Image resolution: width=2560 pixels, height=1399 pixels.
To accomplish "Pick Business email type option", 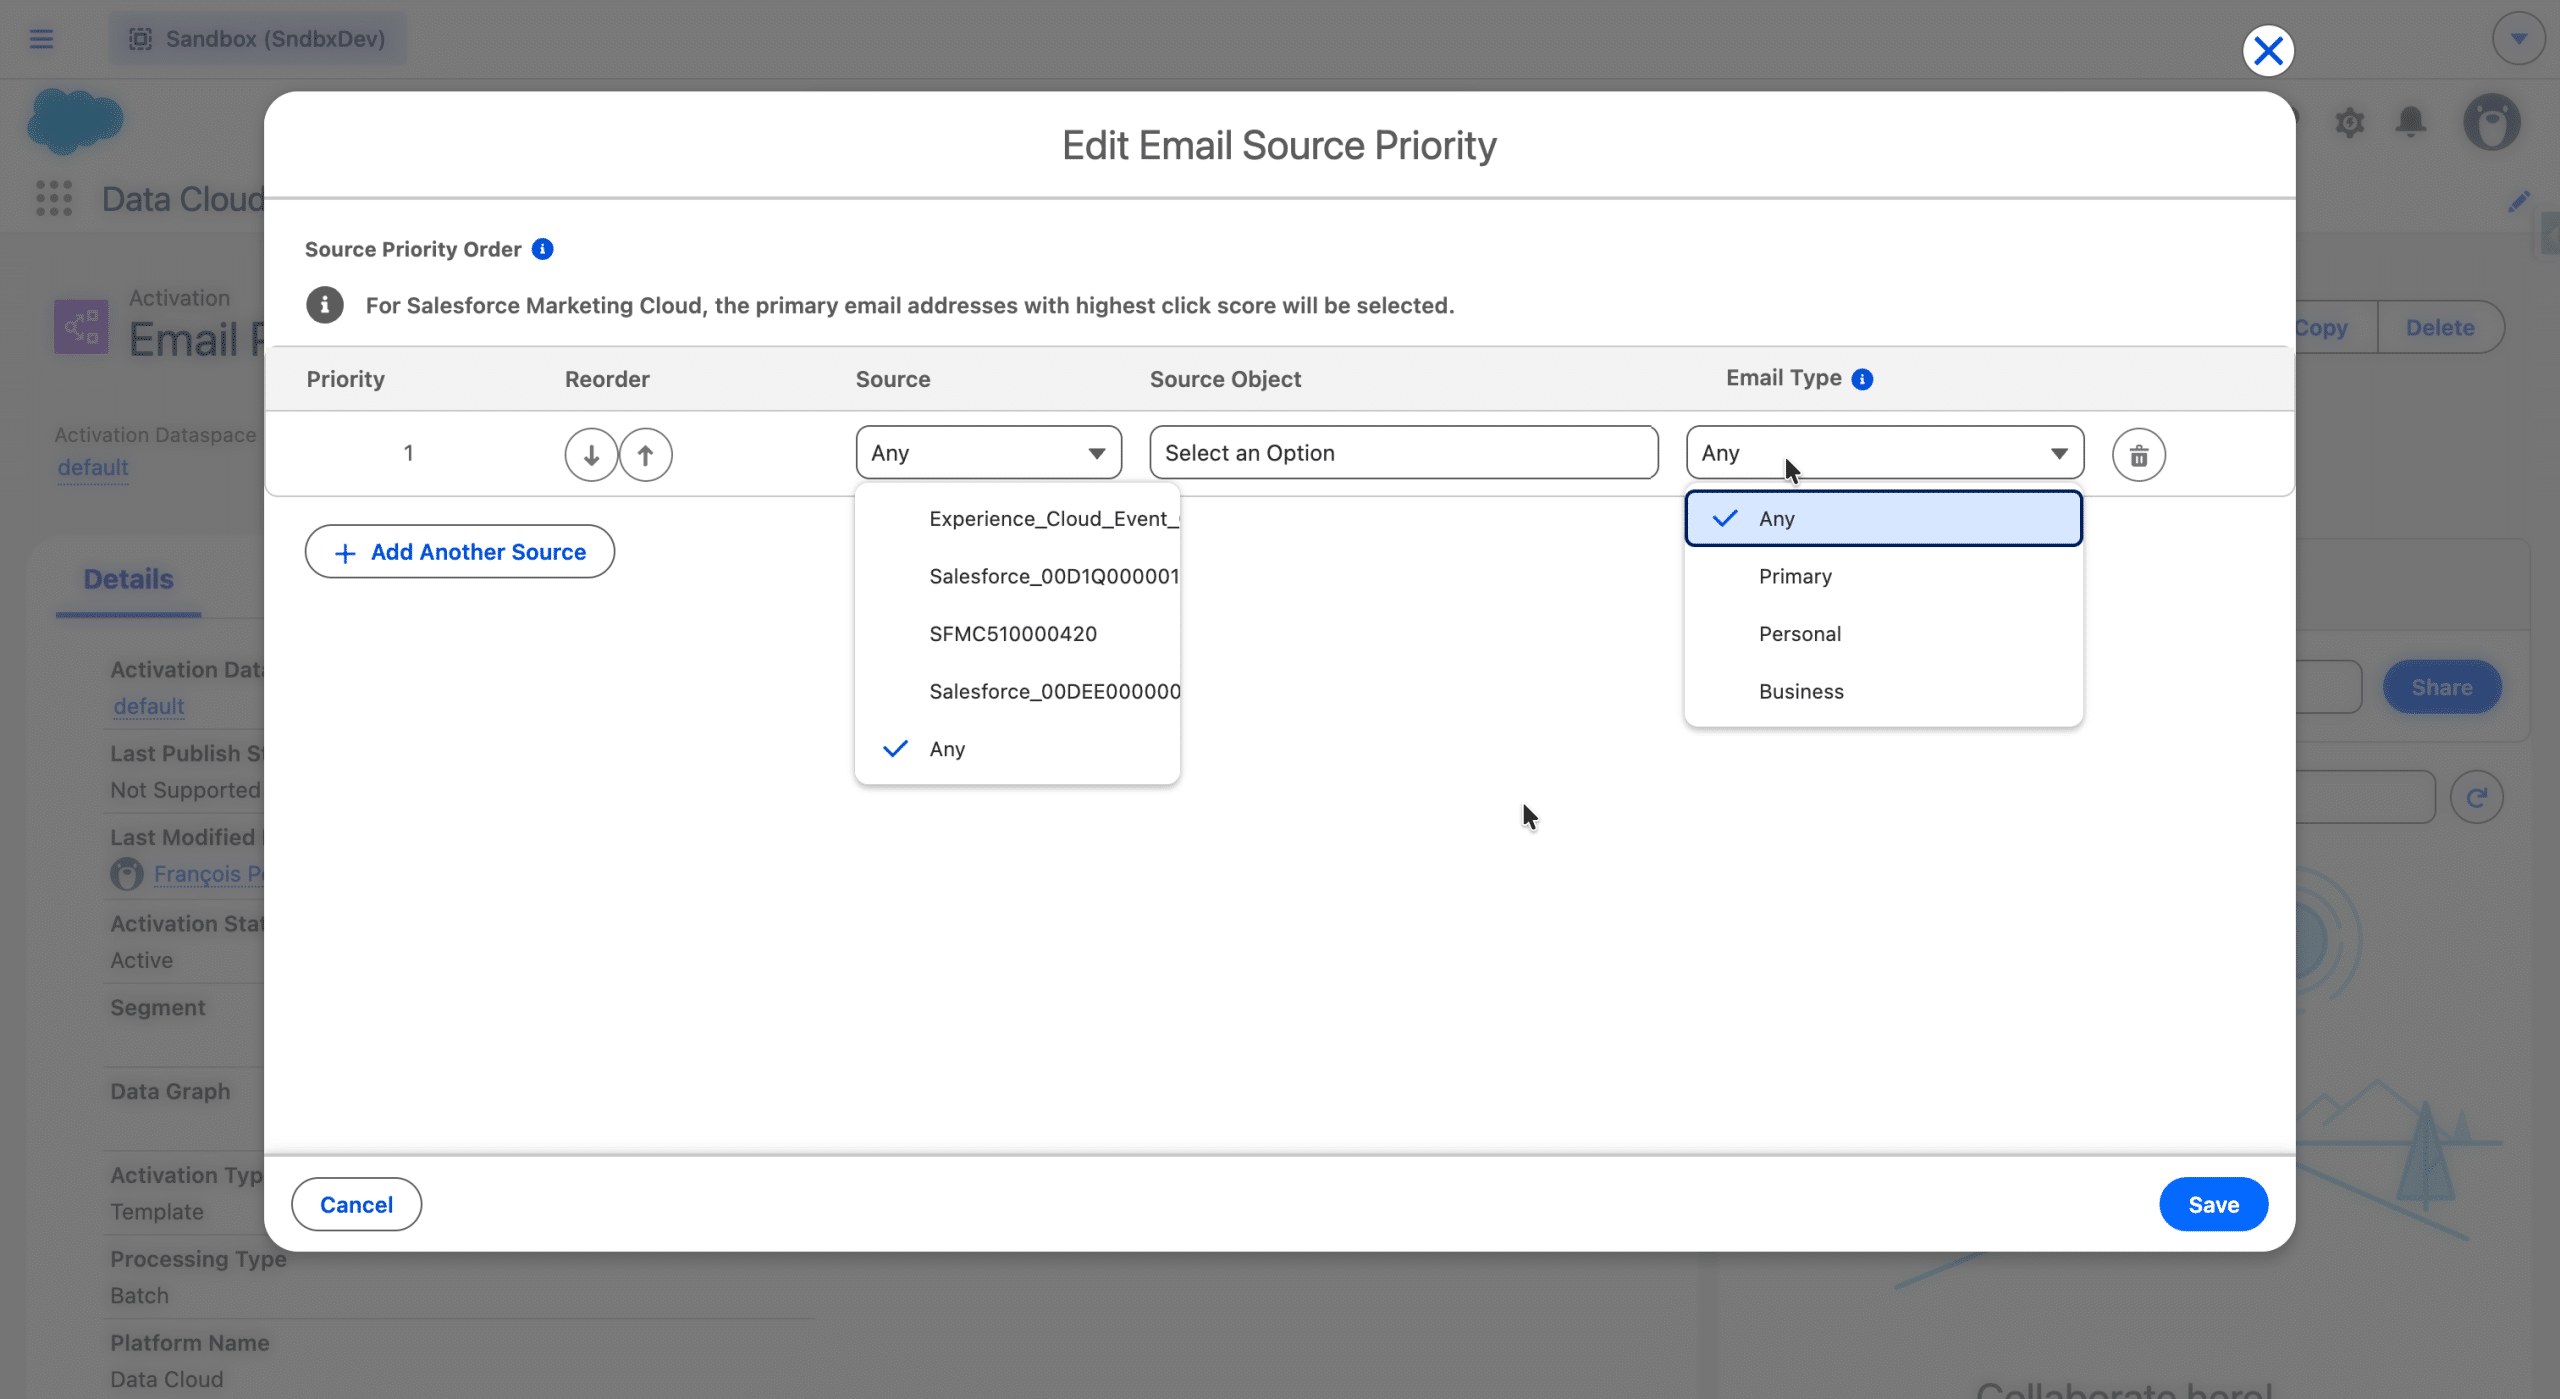I will [x=1800, y=691].
